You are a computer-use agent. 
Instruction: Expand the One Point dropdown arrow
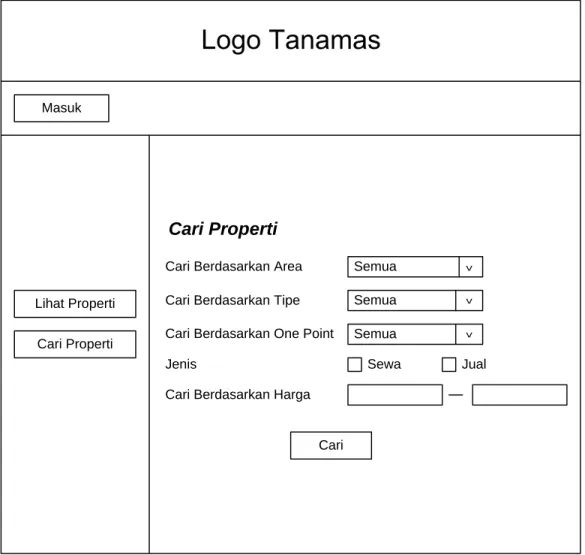[469, 334]
